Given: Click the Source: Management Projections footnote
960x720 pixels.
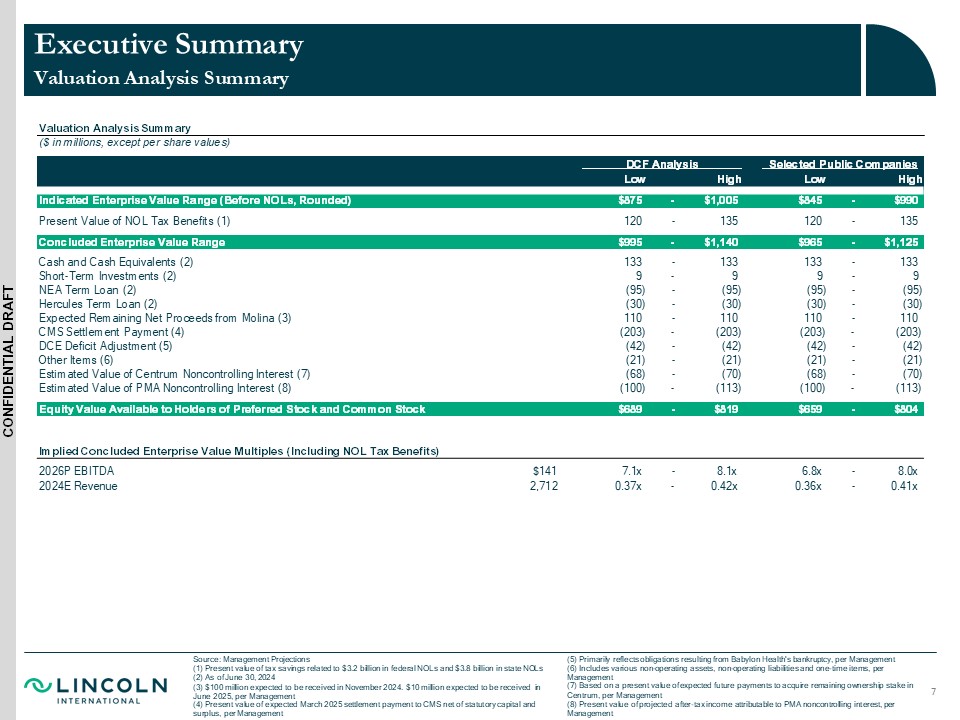Looking at the screenshot, I should pos(251,660).
